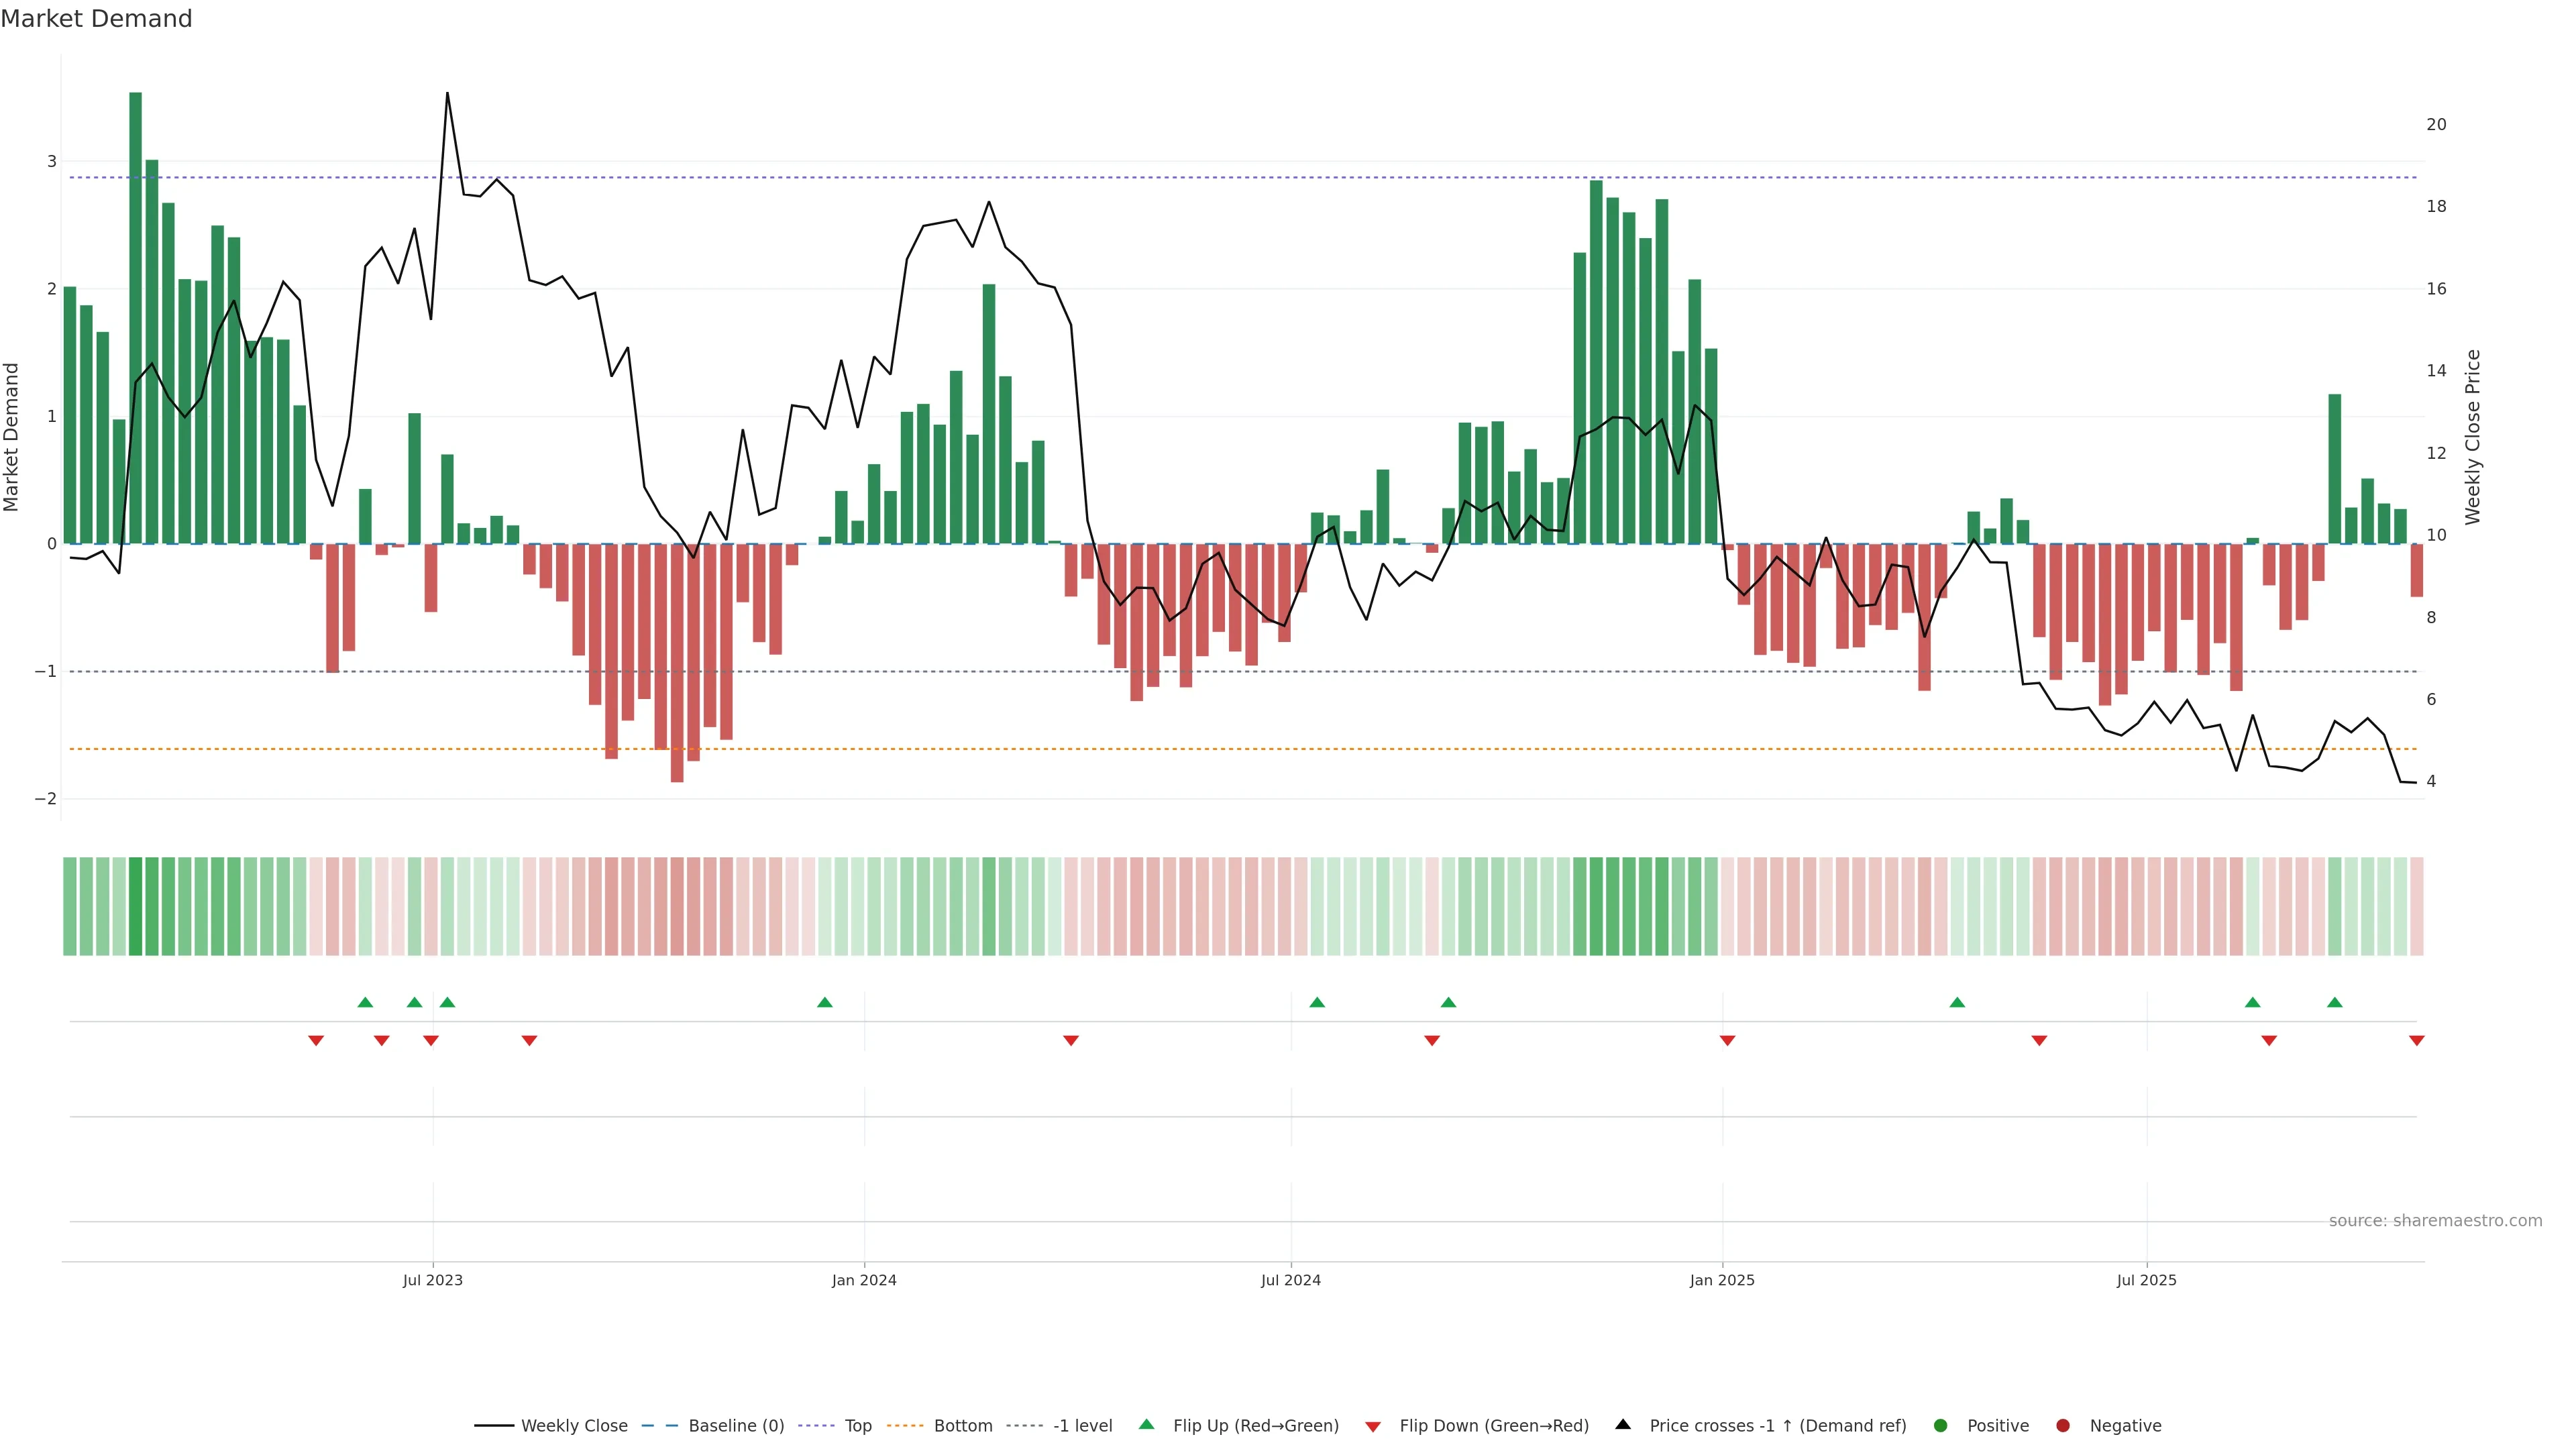Screen dimensions: 2576x1449
Task: Click the green Positive circle legend icon
Action: pos(1940,1425)
